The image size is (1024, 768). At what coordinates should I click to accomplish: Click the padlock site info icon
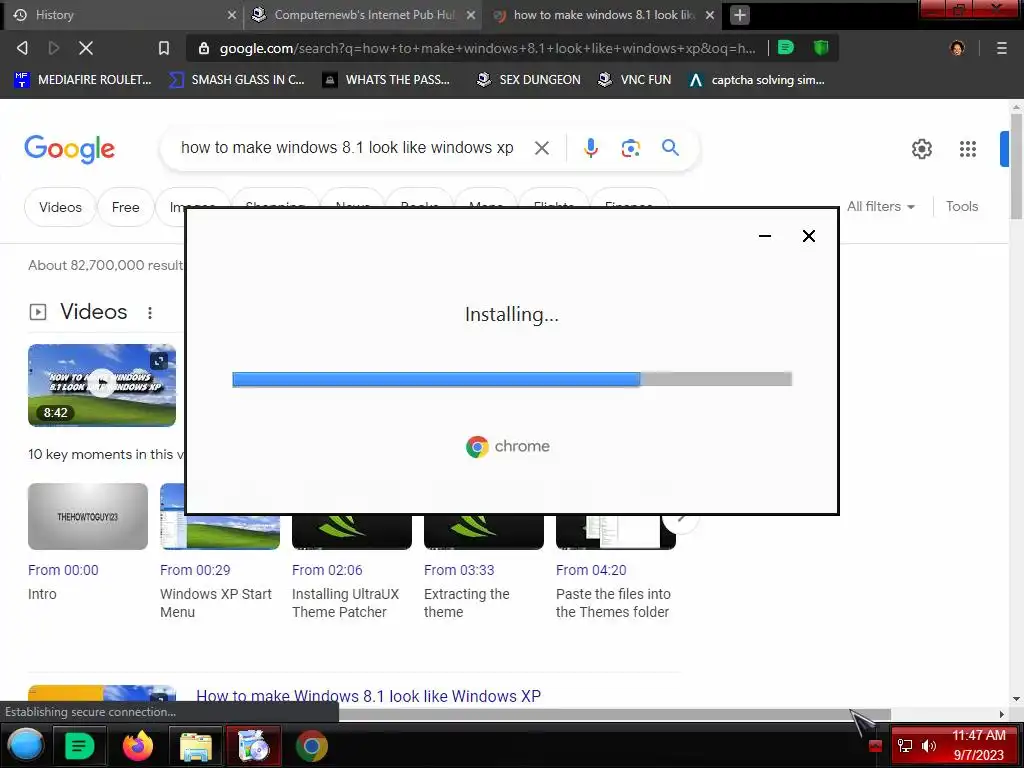[x=204, y=48]
